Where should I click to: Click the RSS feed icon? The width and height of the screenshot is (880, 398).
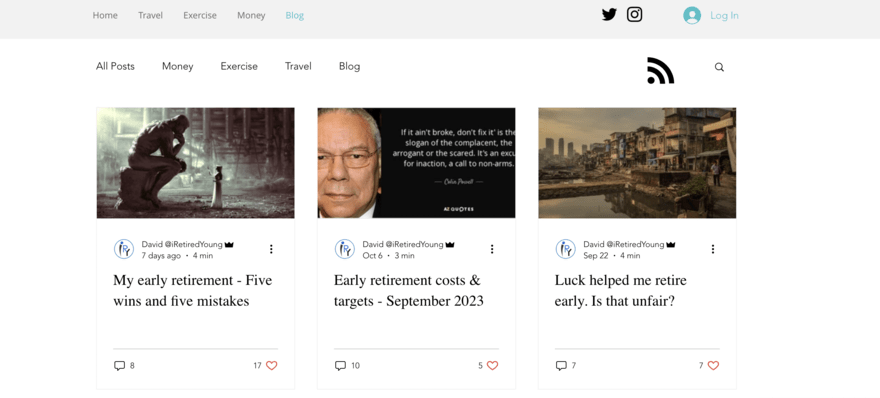coord(660,70)
